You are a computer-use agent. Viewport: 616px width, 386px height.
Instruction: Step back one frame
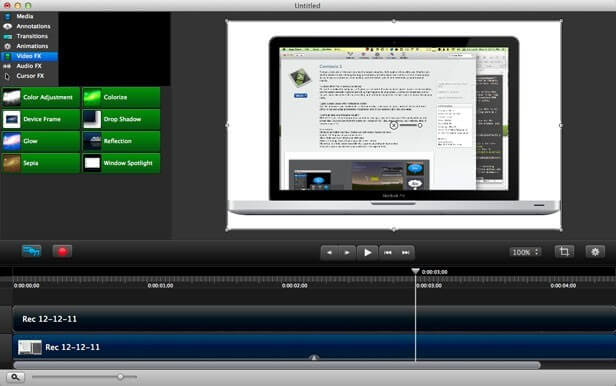pos(329,252)
